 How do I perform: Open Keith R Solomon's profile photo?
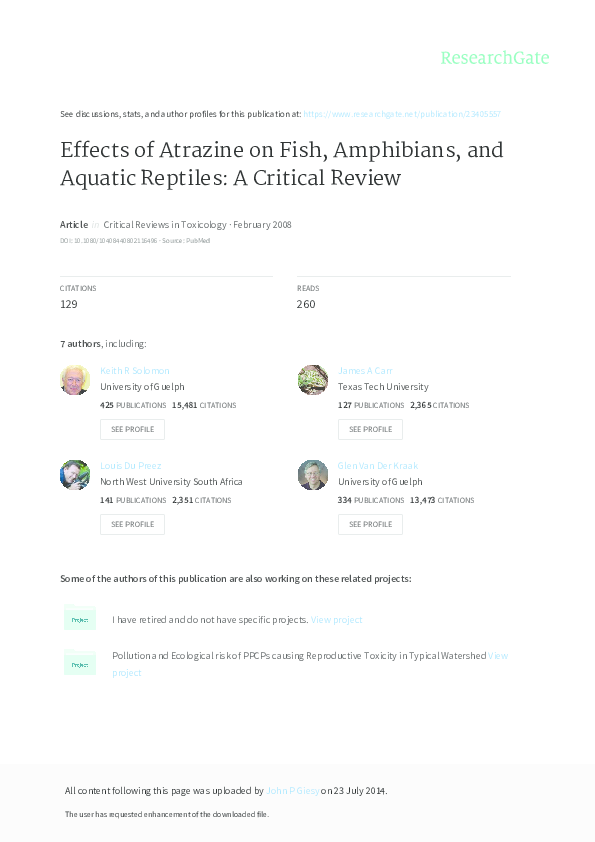(75, 380)
